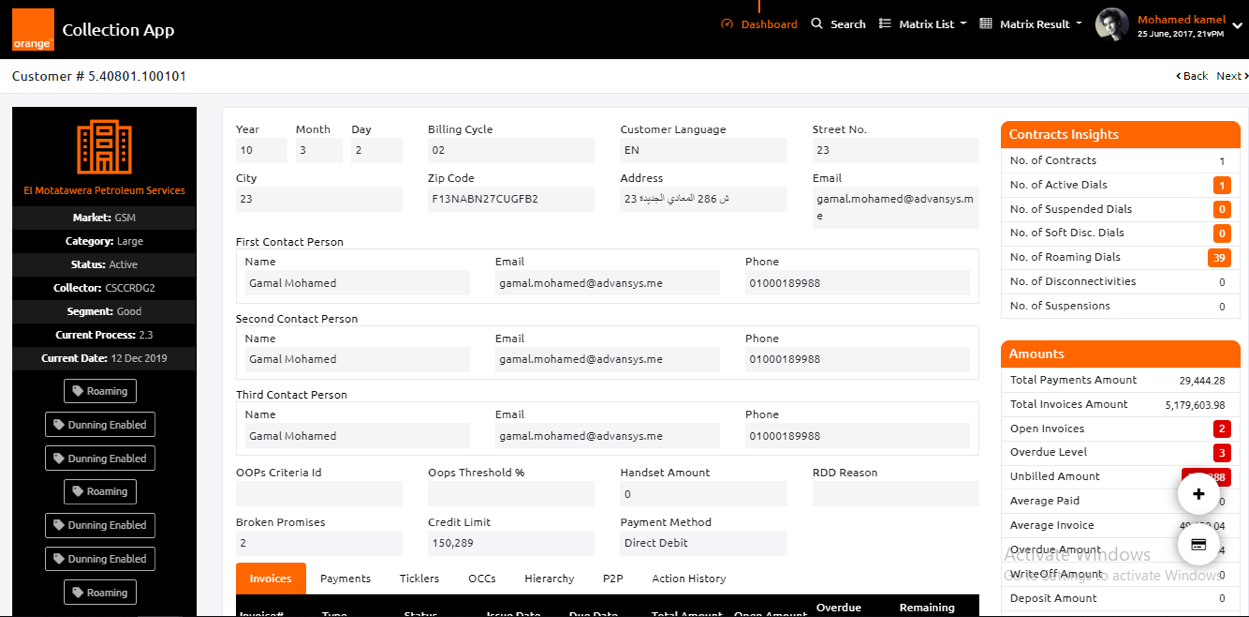Click the first Dunning Enabled tag
The width and height of the screenshot is (1249, 617).
coord(100,425)
